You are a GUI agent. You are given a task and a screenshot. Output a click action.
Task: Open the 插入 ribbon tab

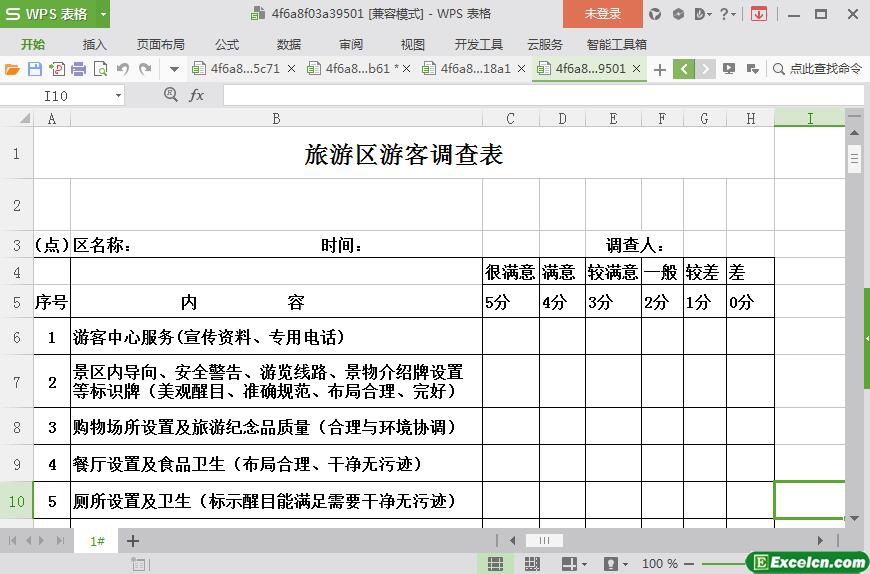94,44
